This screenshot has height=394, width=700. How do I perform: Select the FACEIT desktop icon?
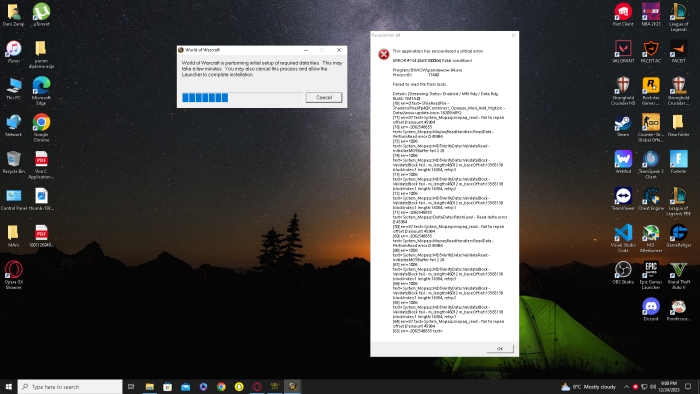[x=678, y=52]
